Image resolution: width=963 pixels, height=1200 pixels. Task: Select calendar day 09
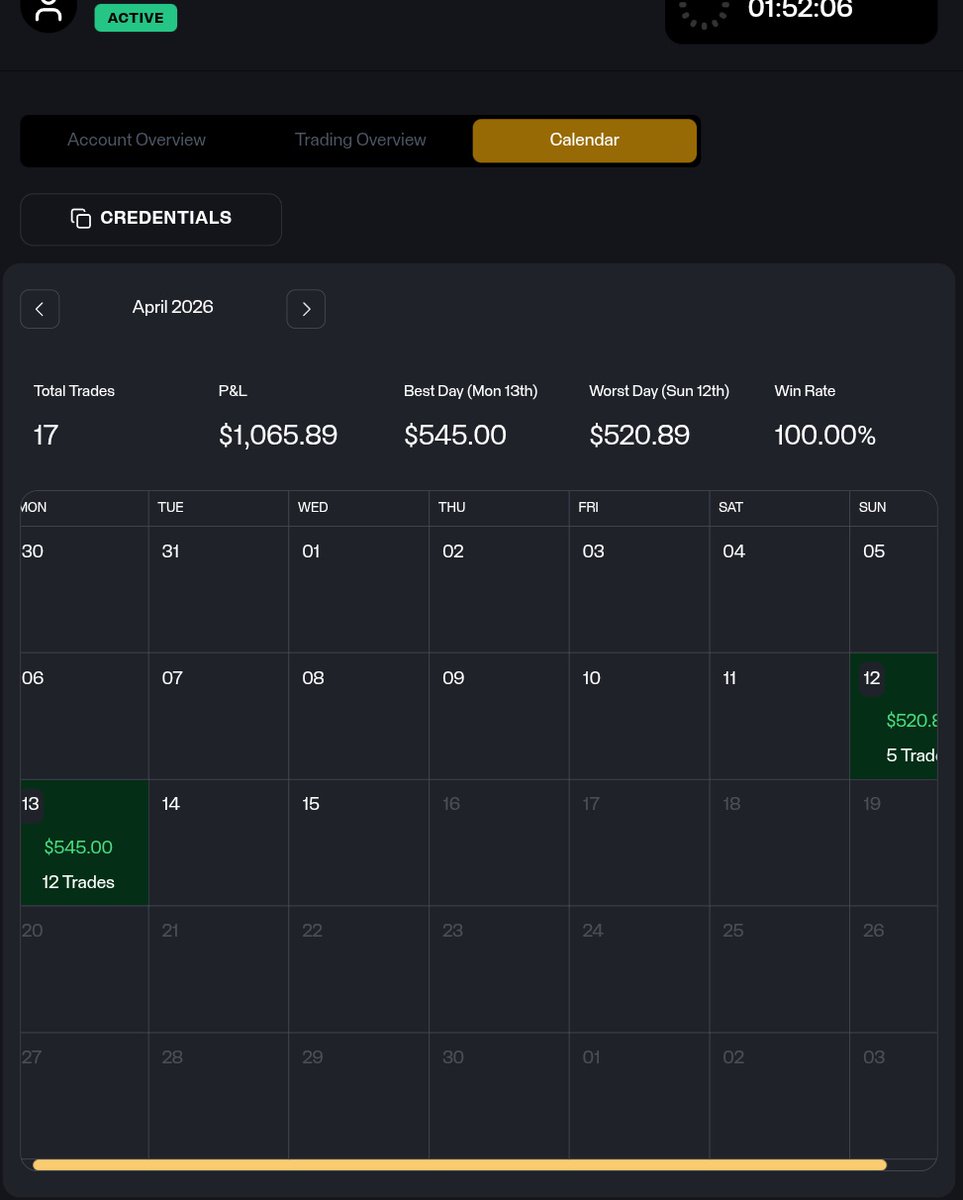coord(499,716)
